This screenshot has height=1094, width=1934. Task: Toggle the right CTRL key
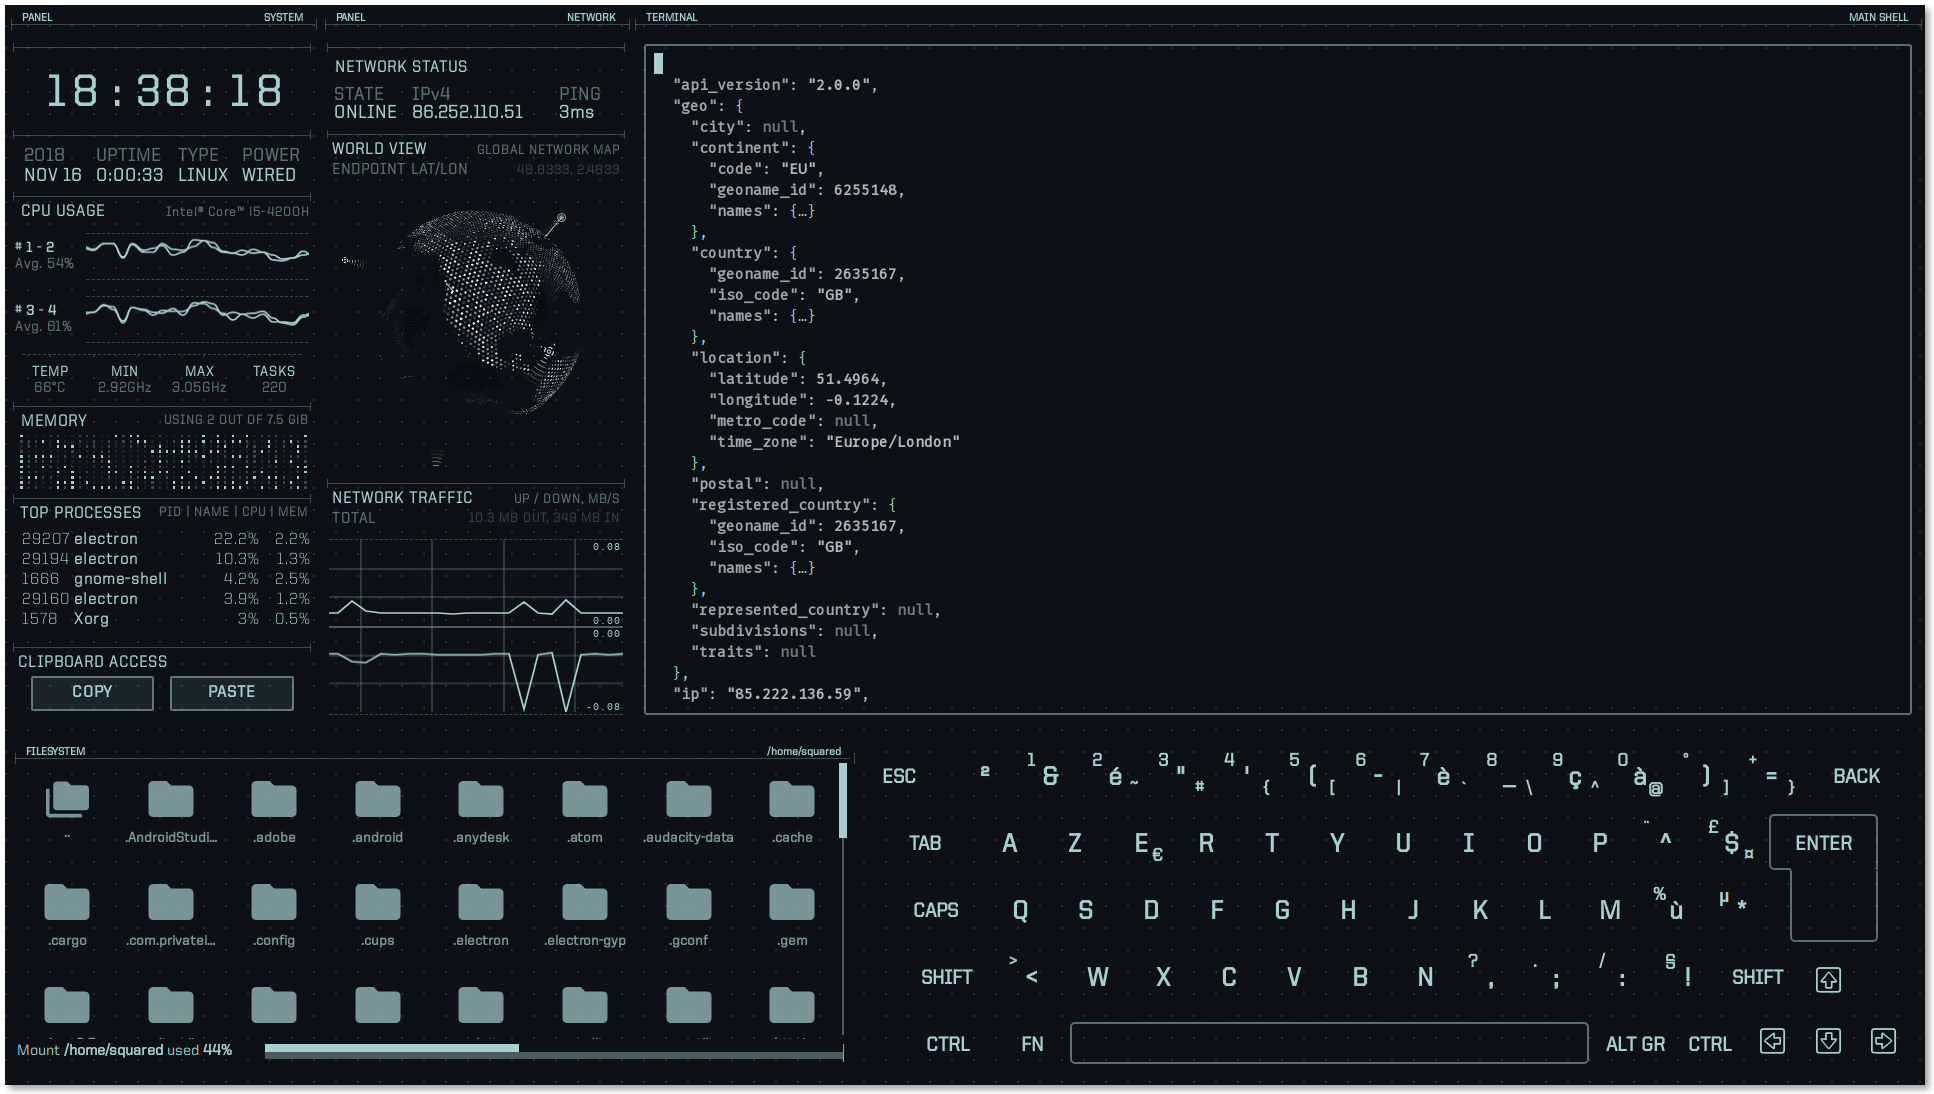click(x=1709, y=1044)
